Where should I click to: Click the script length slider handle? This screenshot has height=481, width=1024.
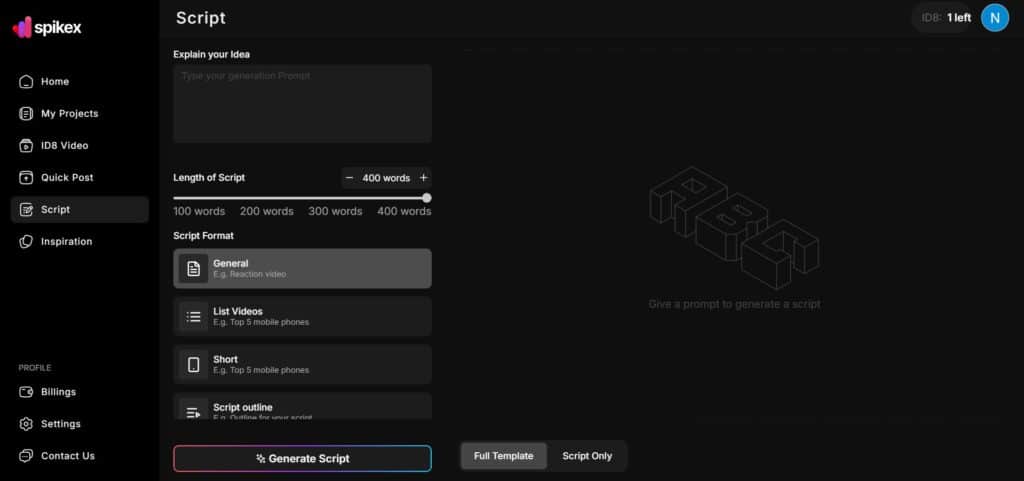(426, 198)
